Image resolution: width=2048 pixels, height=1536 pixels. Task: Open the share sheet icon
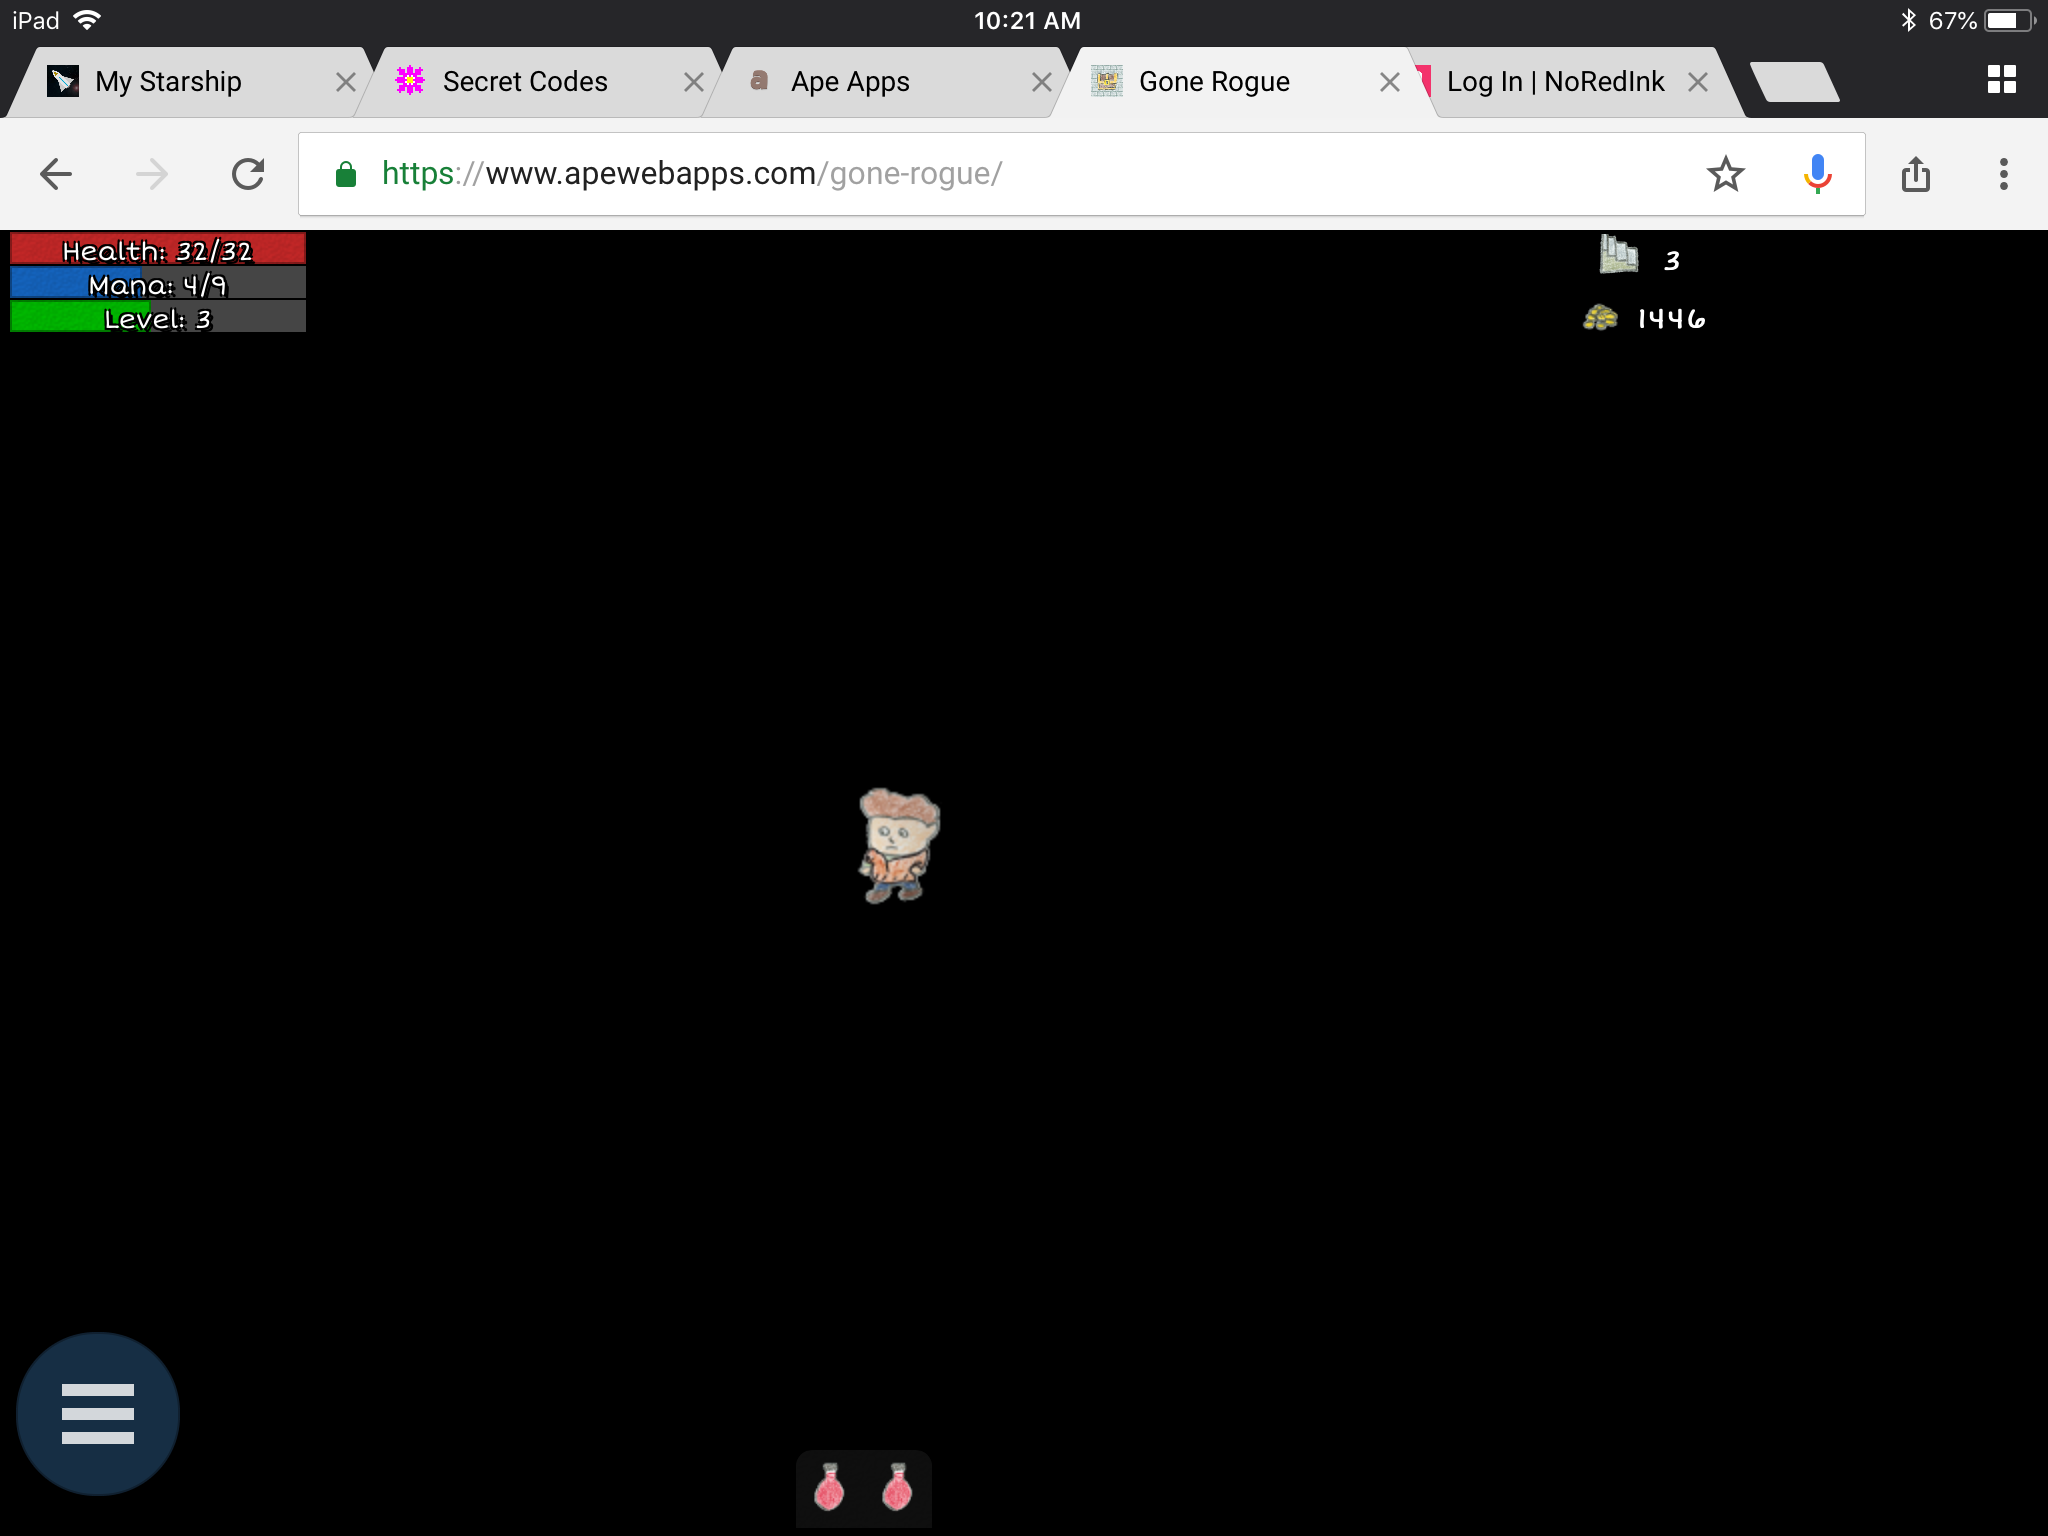(1915, 174)
